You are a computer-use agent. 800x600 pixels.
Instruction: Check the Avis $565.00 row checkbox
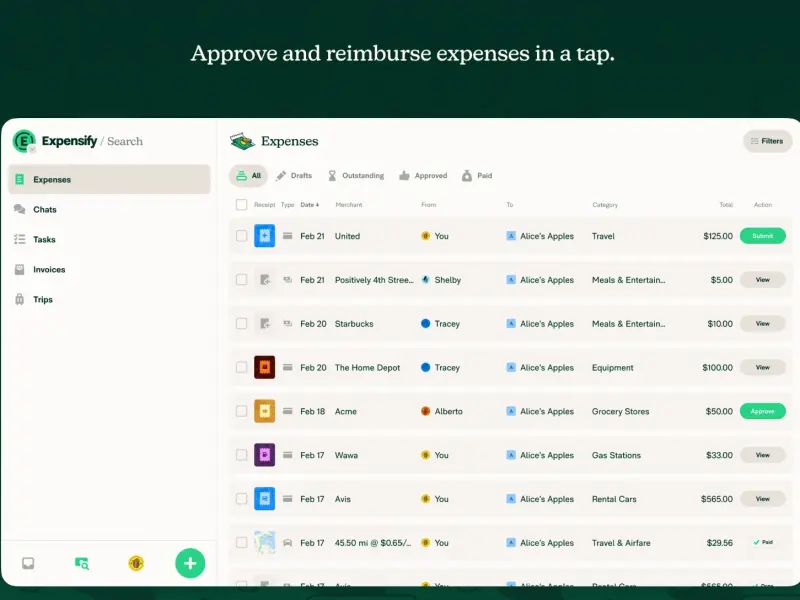click(241, 499)
